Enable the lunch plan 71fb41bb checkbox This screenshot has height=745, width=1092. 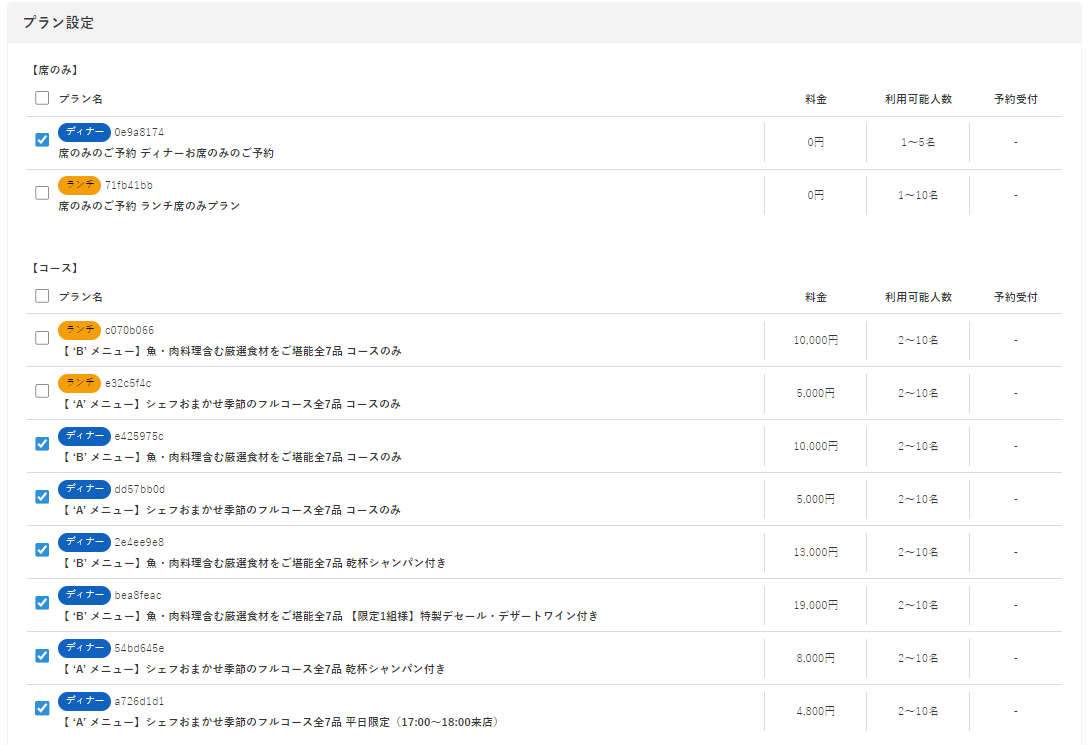[42, 193]
